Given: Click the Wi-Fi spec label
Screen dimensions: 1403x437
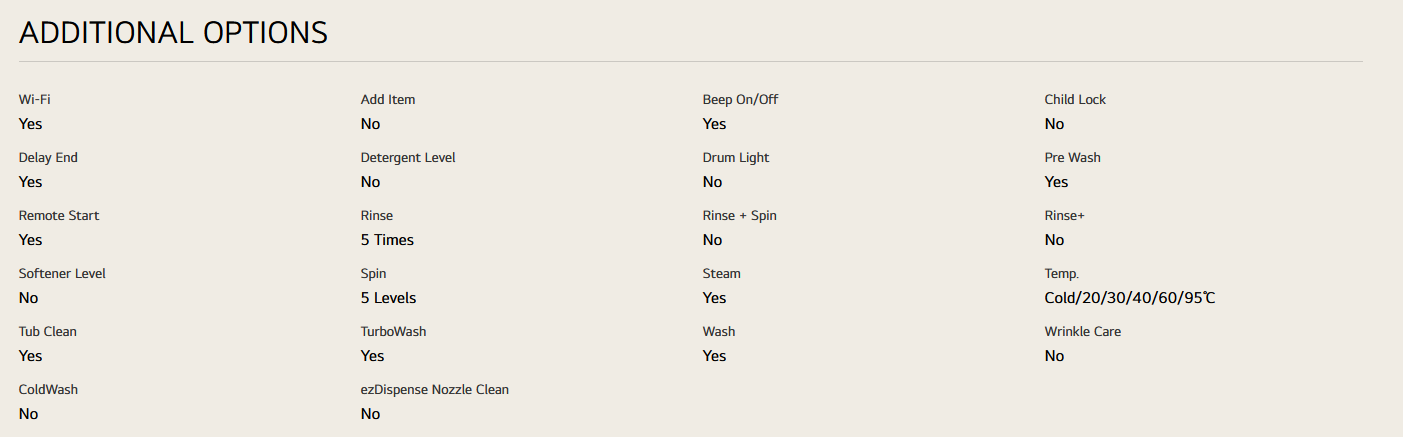Looking at the screenshot, I should (x=34, y=100).
